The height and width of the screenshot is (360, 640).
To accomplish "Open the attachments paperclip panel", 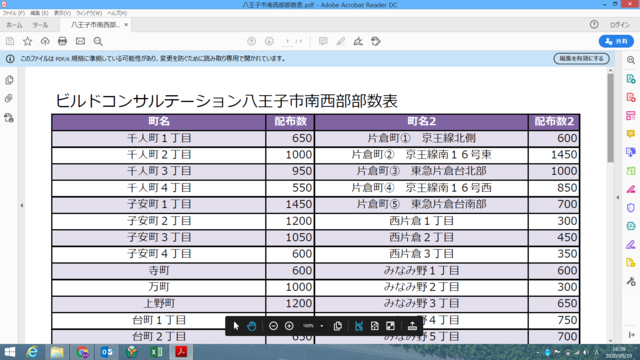I will 9,98.
